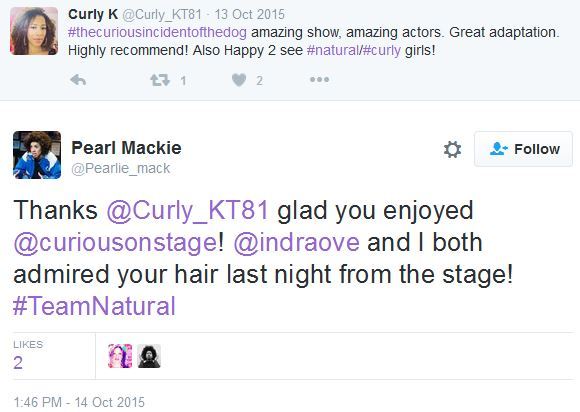Open the three-dots more menu
The width and height of the screenshot is (580, 412).
320,80
